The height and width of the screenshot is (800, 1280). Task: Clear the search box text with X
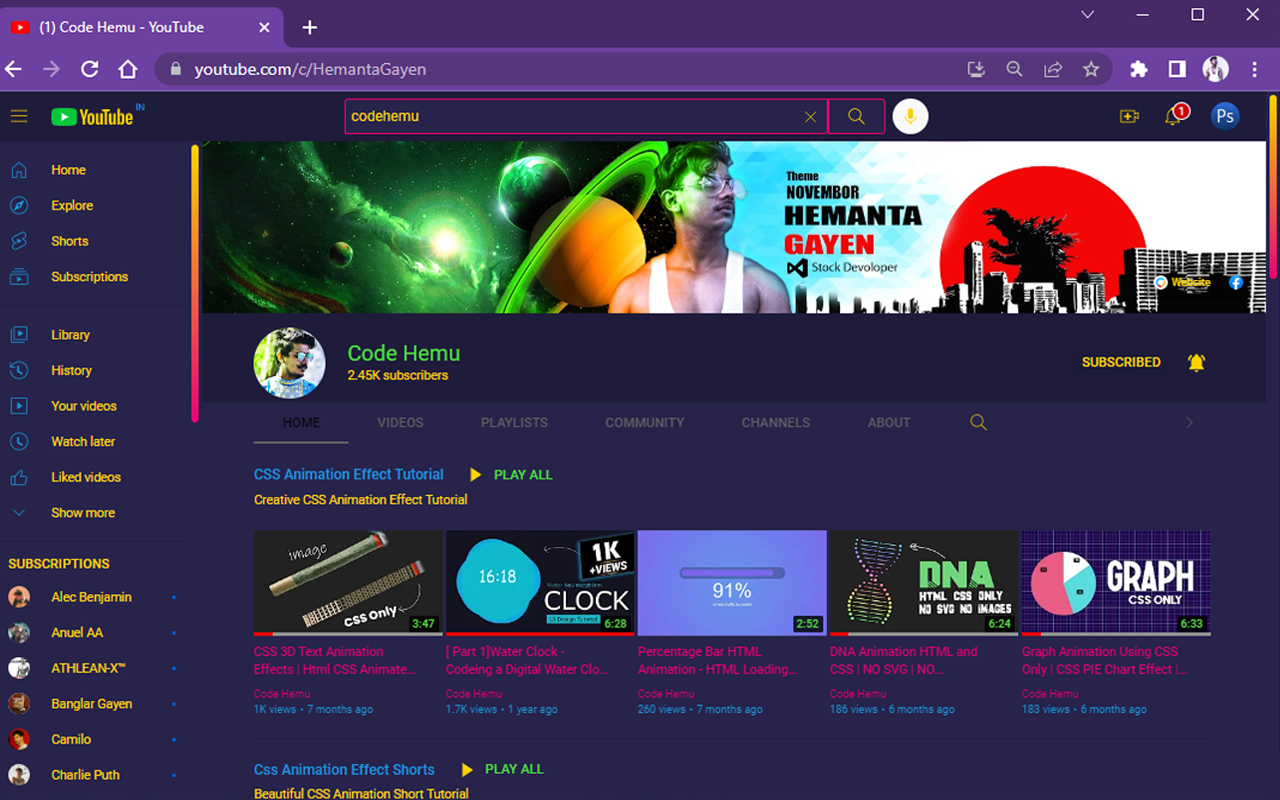click(811, 117)
